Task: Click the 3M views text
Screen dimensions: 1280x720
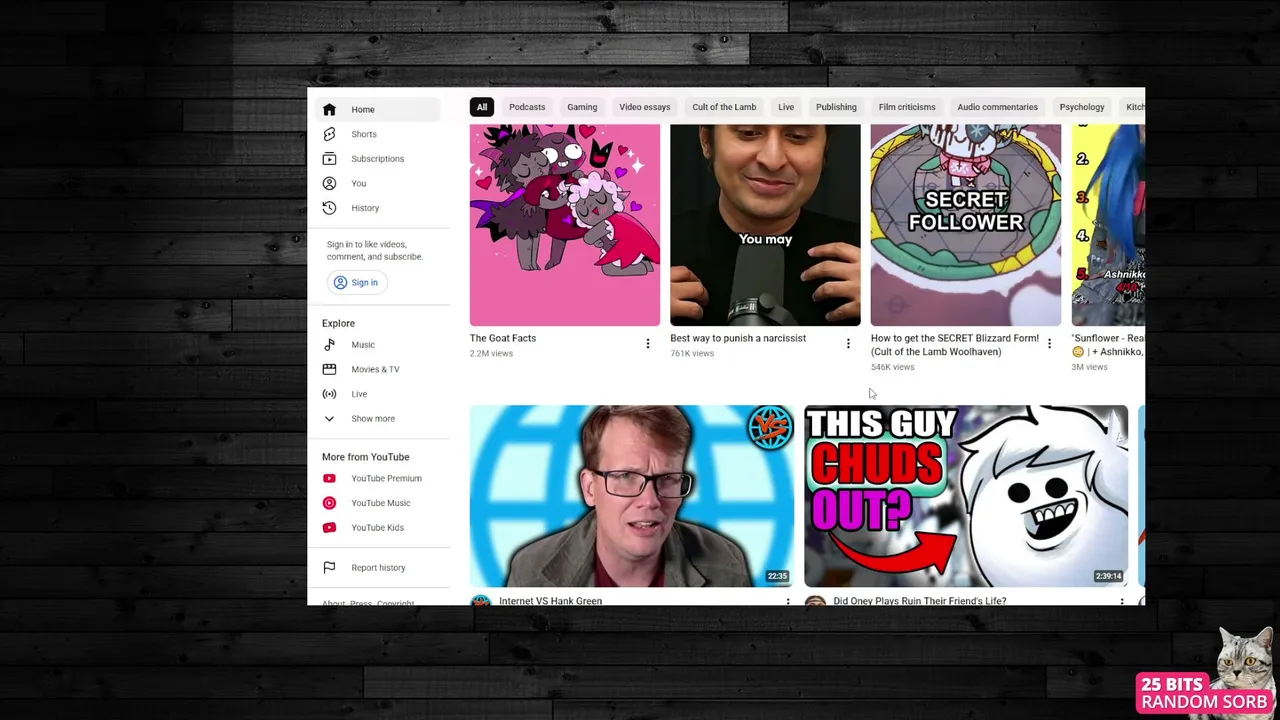Action: tap(1090, 367)
